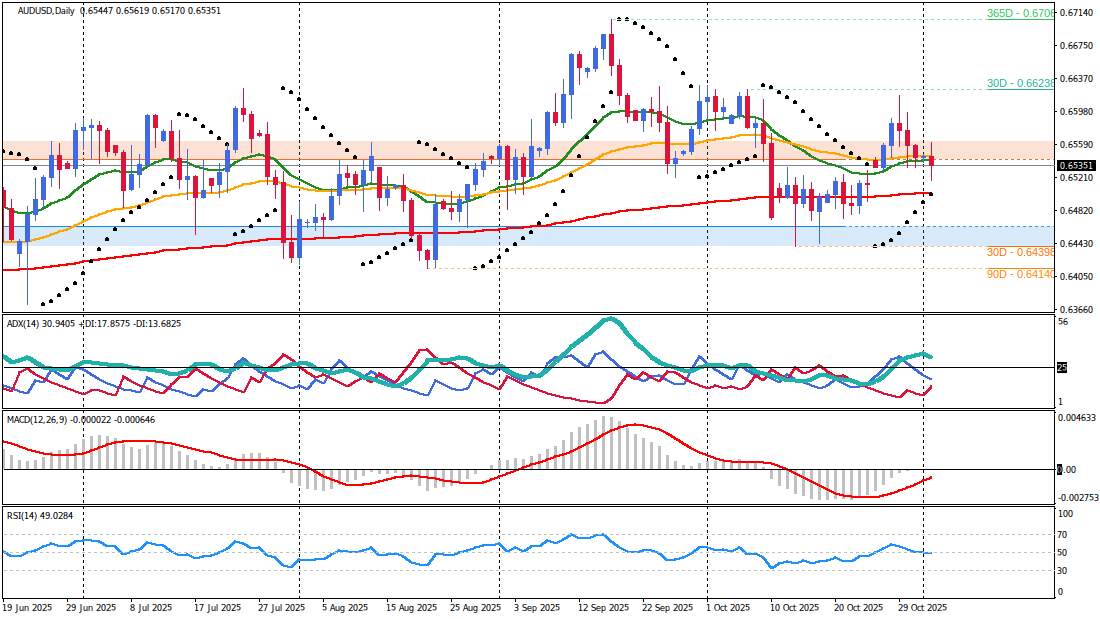Click the 0.63660 price axis value
The height and width of the screenshot is (619, 1100).
point(1076,310)
